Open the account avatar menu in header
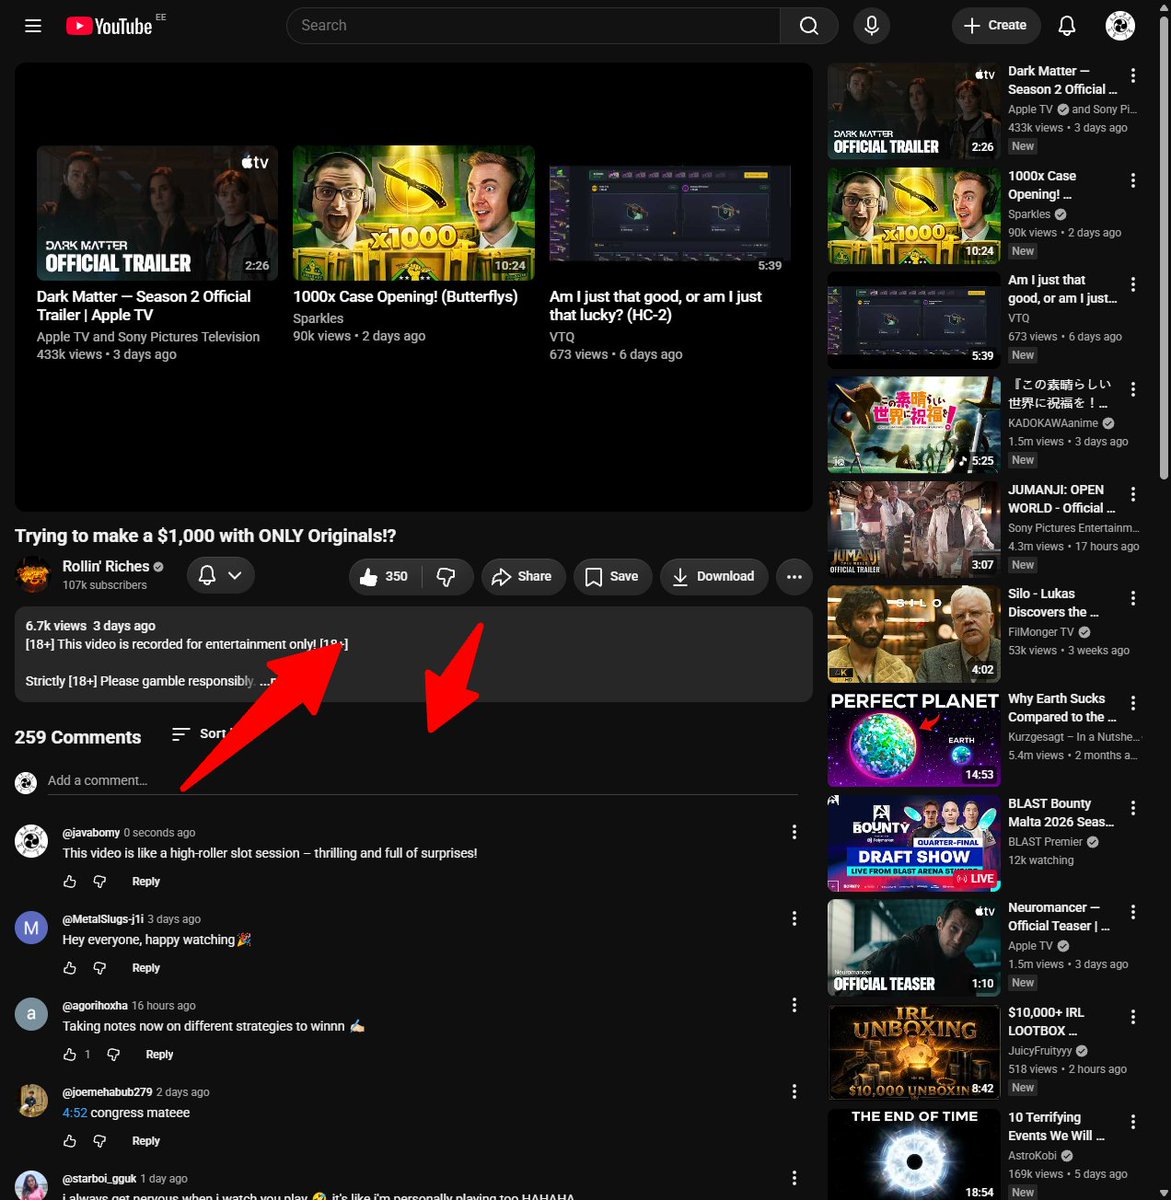Viewport: 1171px width, 1200px height. 1120,26
